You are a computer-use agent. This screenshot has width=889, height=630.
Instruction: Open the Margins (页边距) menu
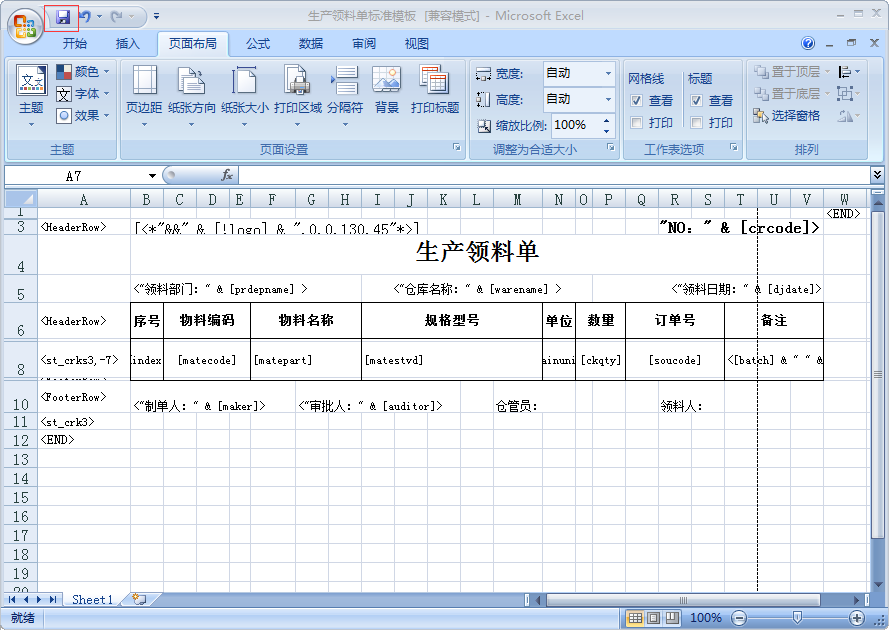[144, 95]
